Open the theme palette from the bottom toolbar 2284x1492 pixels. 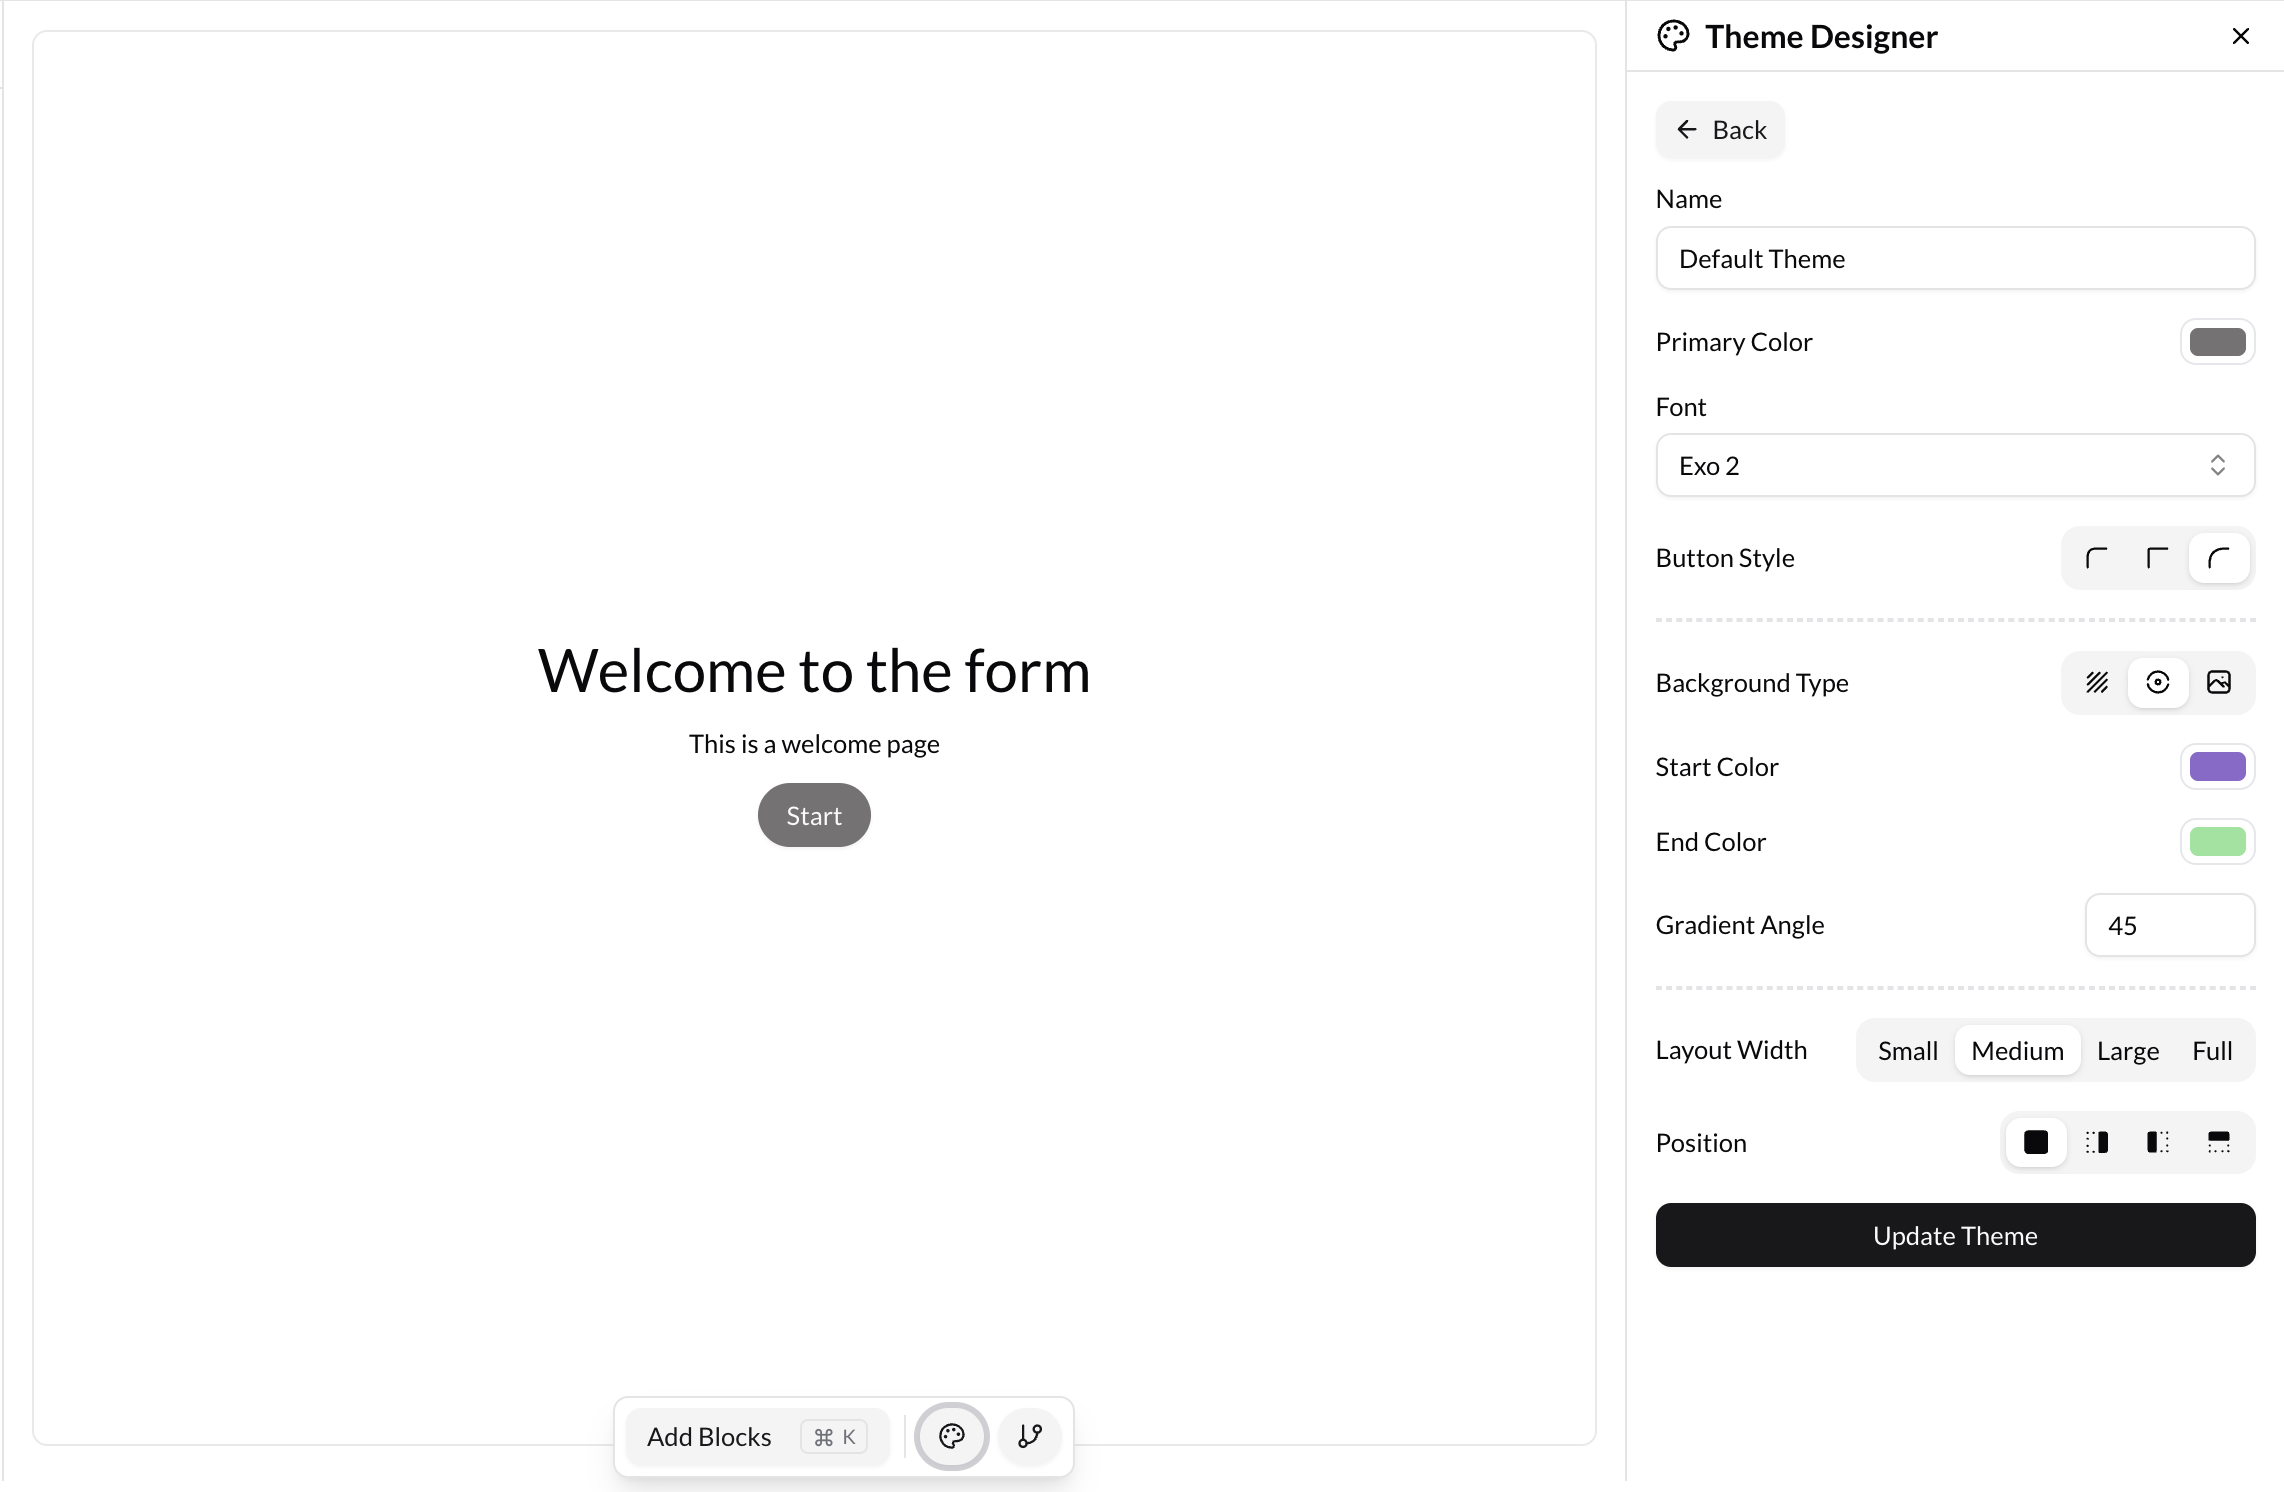pos(950,1436)
